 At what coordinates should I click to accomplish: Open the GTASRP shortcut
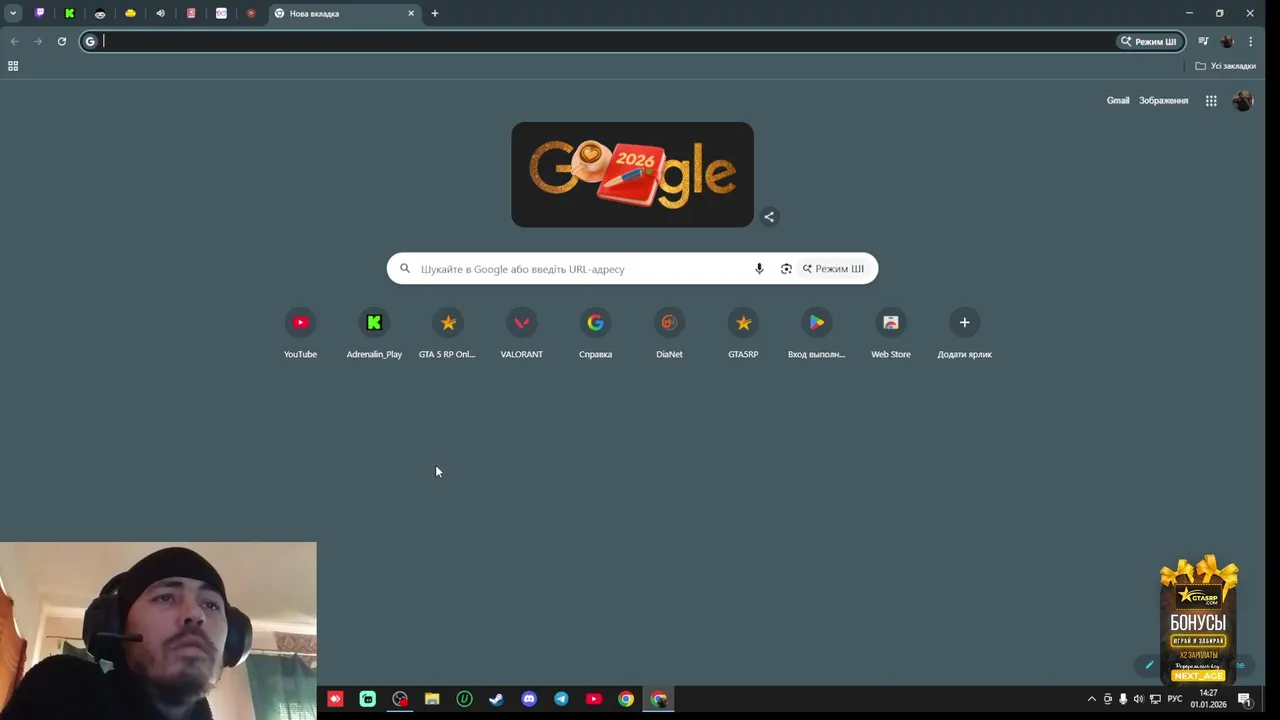(743, 333)
